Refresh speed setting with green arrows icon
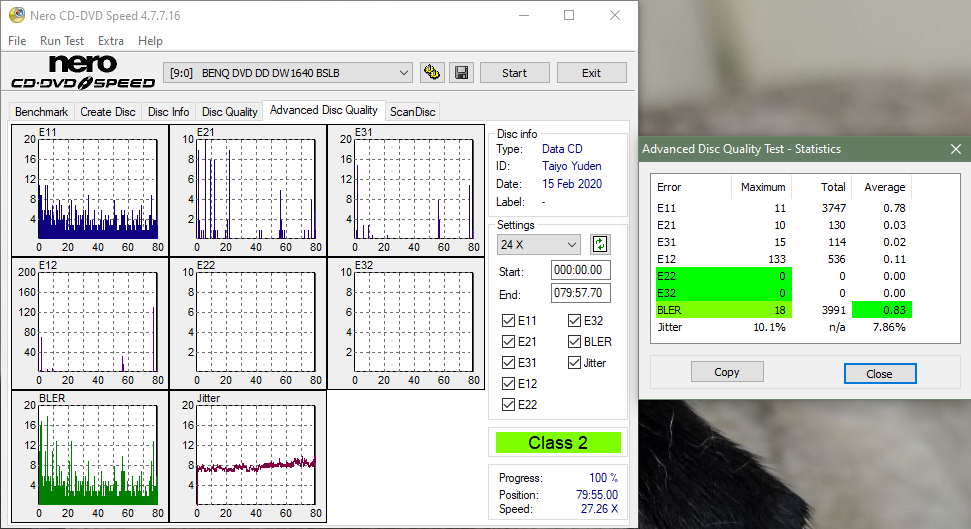Image resolution: width=971 pixels, height=529 pixels. point(599,244)
